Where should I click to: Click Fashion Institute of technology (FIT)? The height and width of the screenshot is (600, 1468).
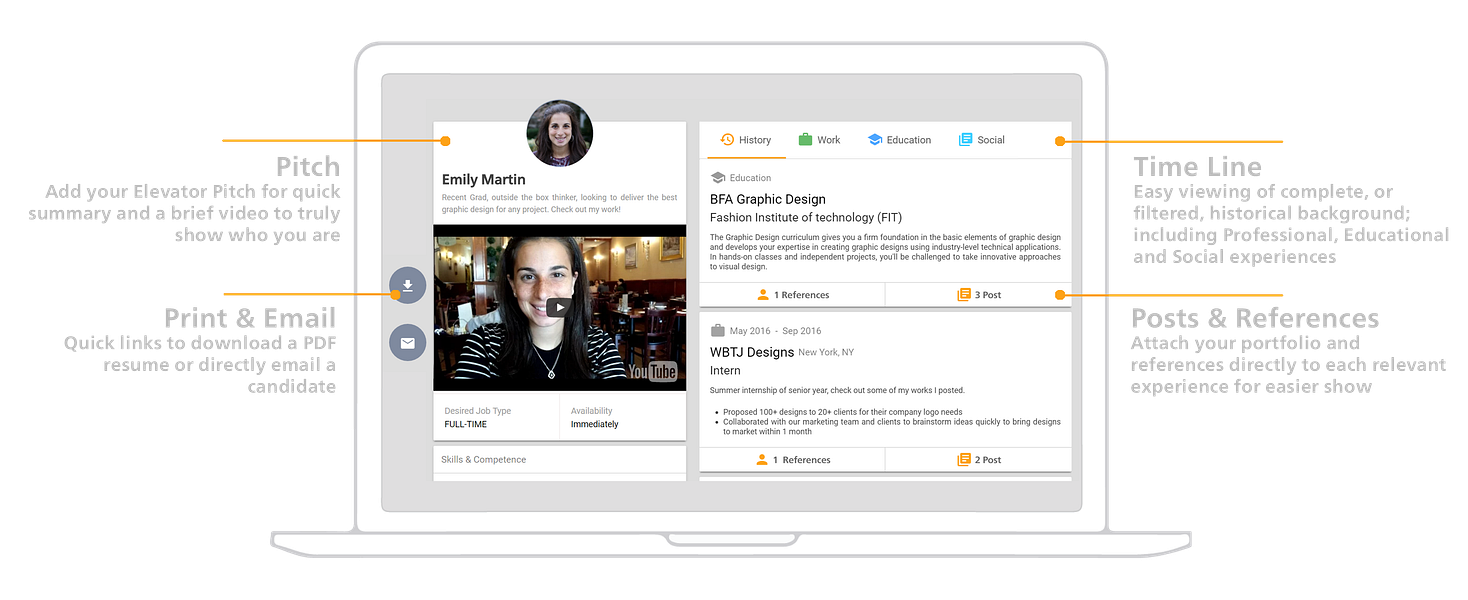806,217
